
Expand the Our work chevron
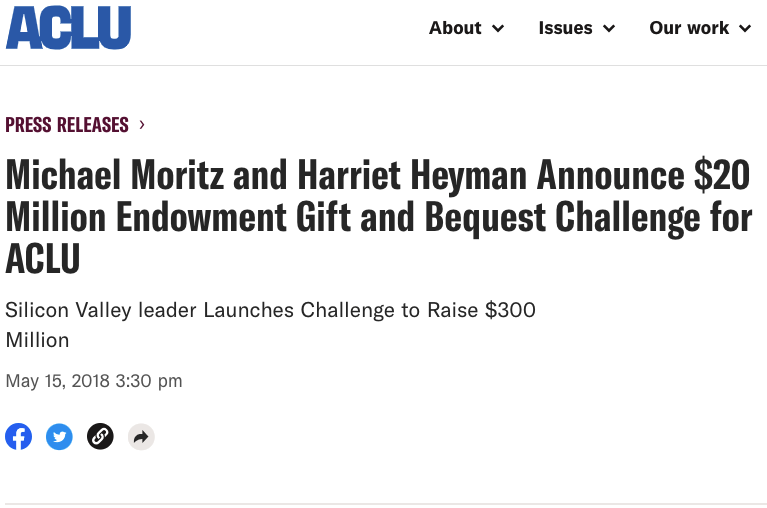pyautogui.click(x=745, y=29)
